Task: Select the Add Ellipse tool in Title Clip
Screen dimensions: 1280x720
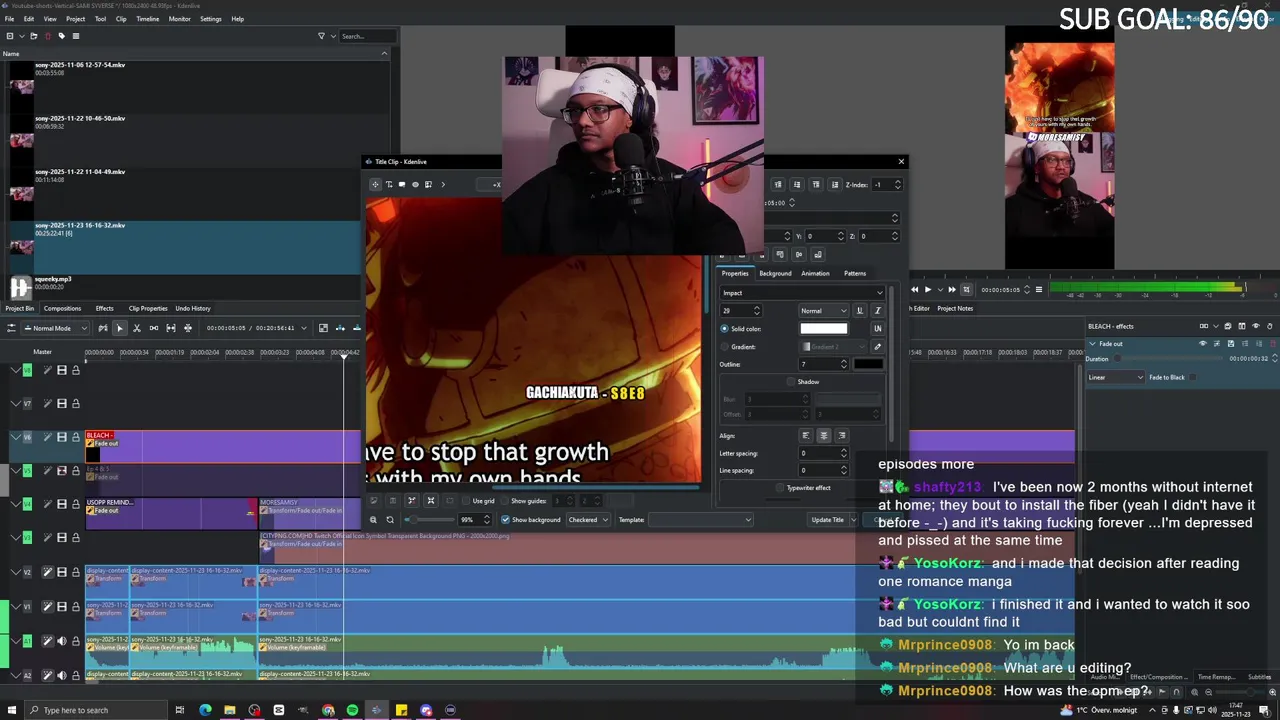Action: [x=415, y=184]
